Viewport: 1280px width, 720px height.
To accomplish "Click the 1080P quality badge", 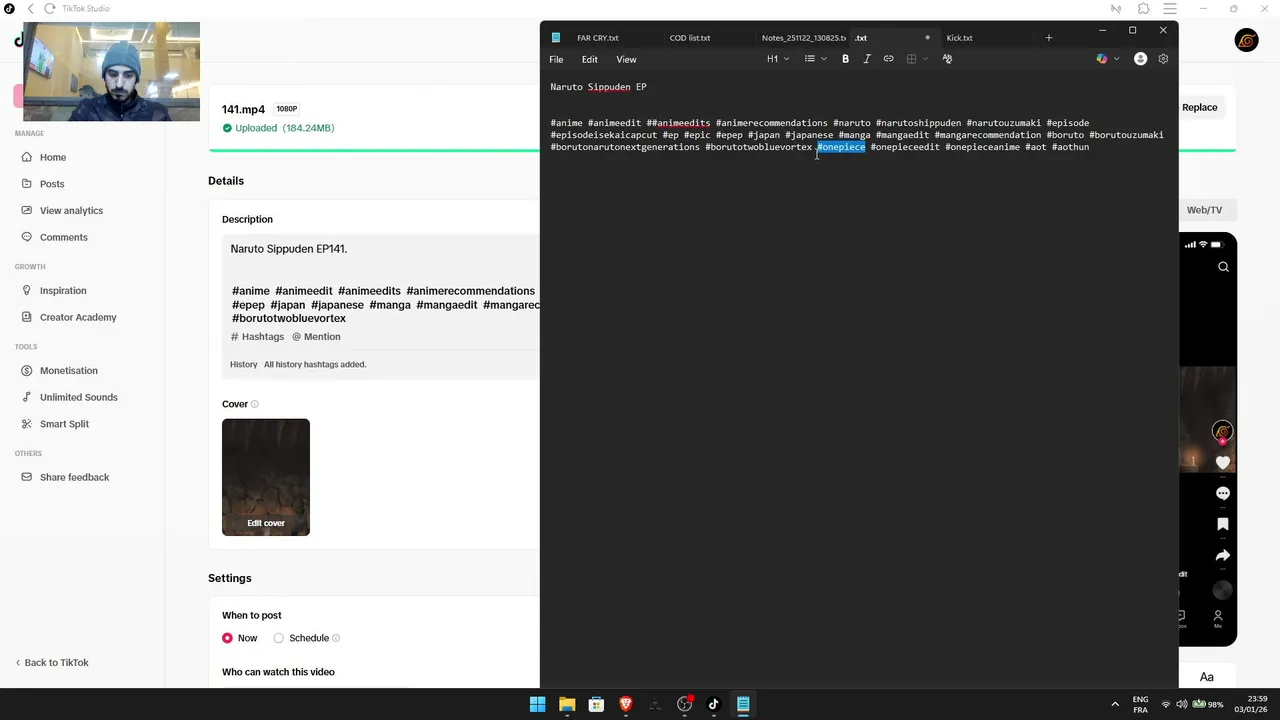I will click(286, 109).
